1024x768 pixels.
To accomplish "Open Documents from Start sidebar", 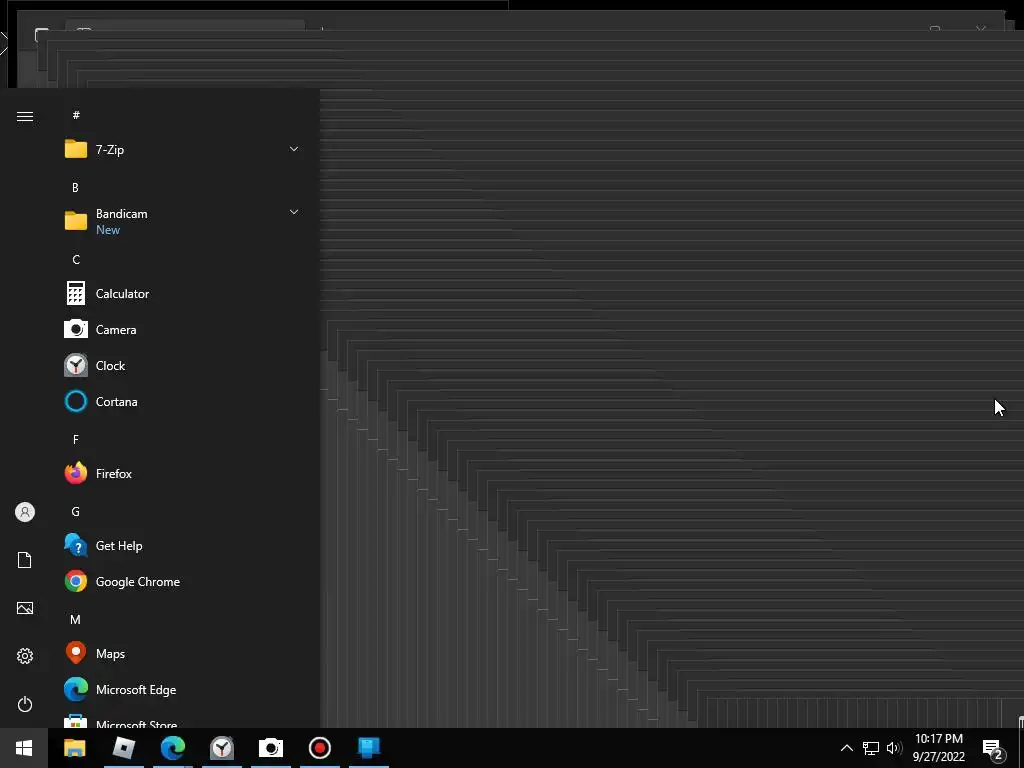I will point(25,560).
